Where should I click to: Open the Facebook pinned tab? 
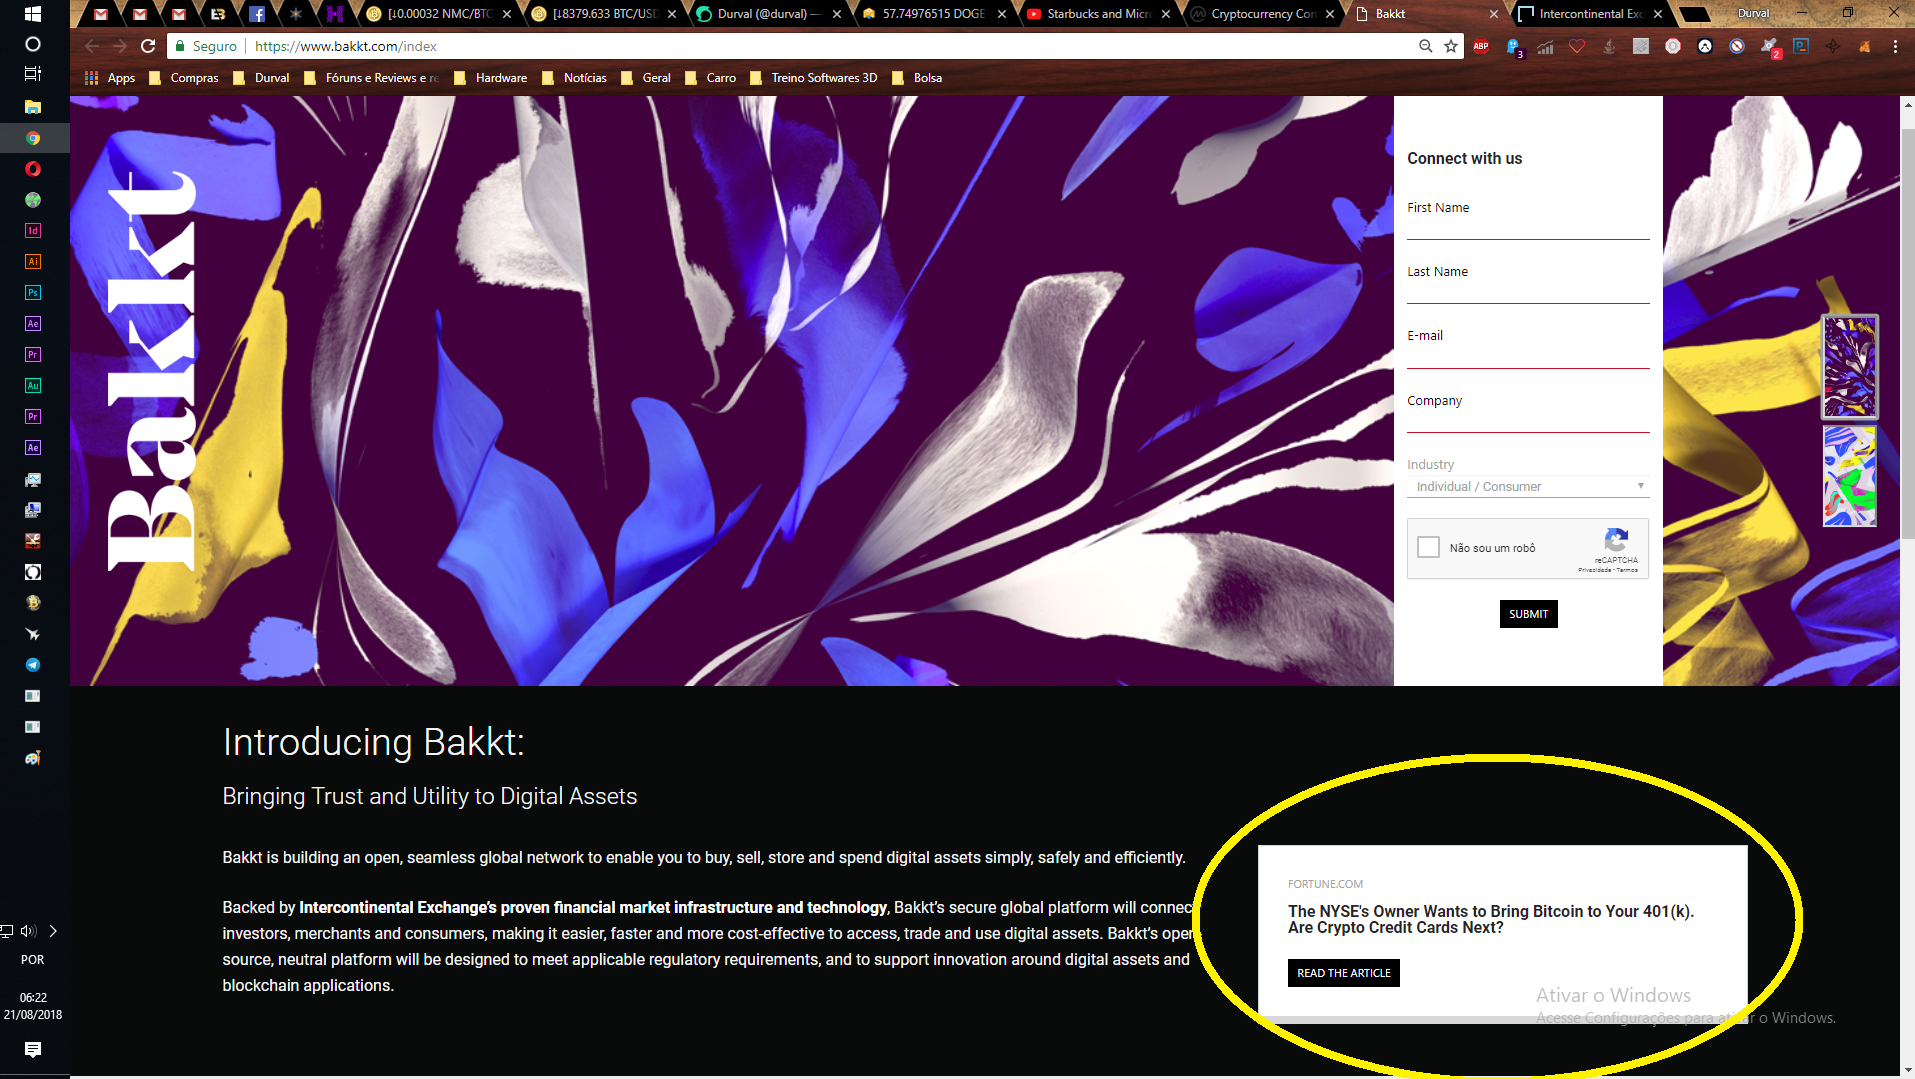(257, 14)
